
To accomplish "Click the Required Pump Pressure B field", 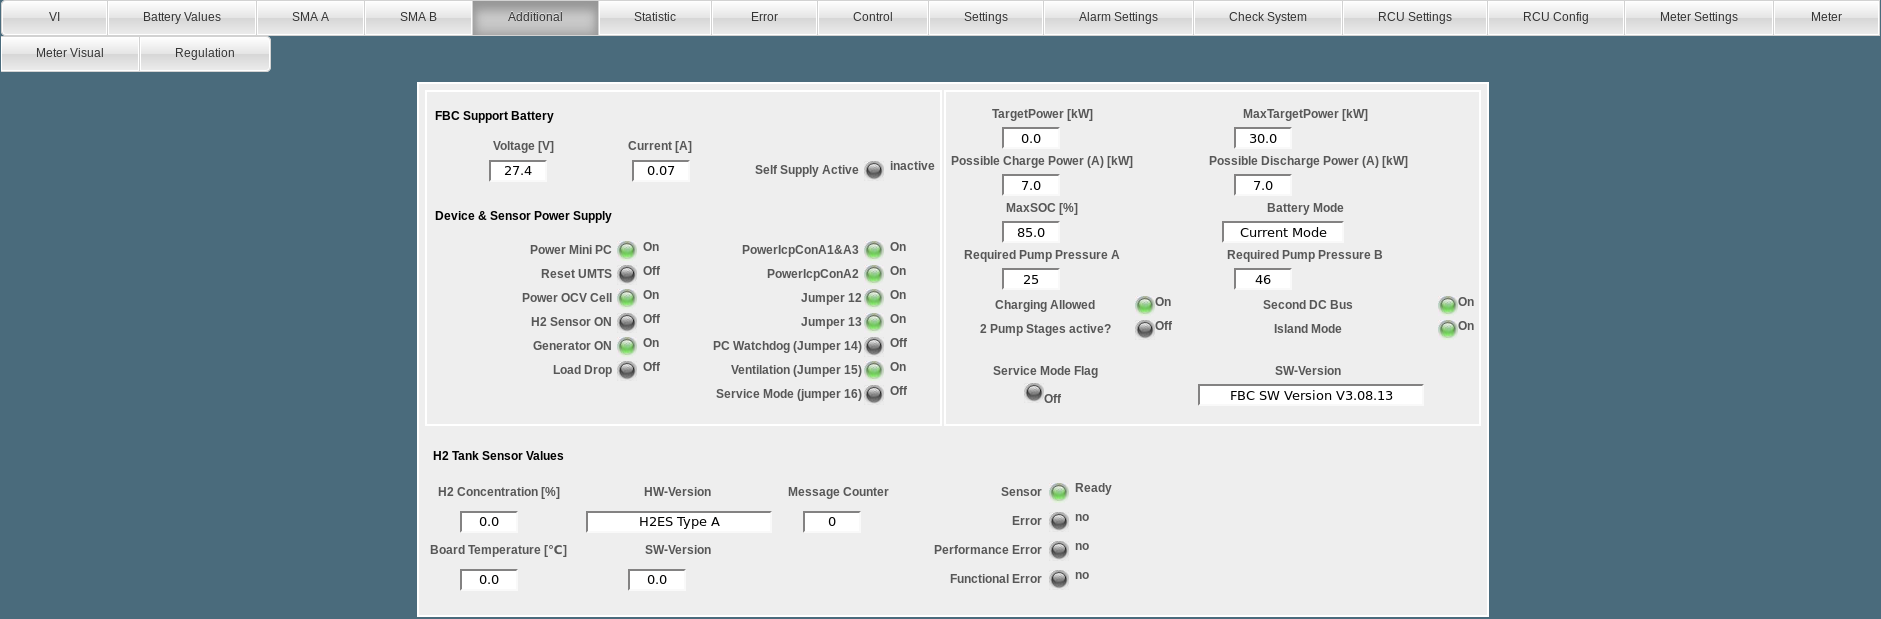I will click(x=1263, y=280).
